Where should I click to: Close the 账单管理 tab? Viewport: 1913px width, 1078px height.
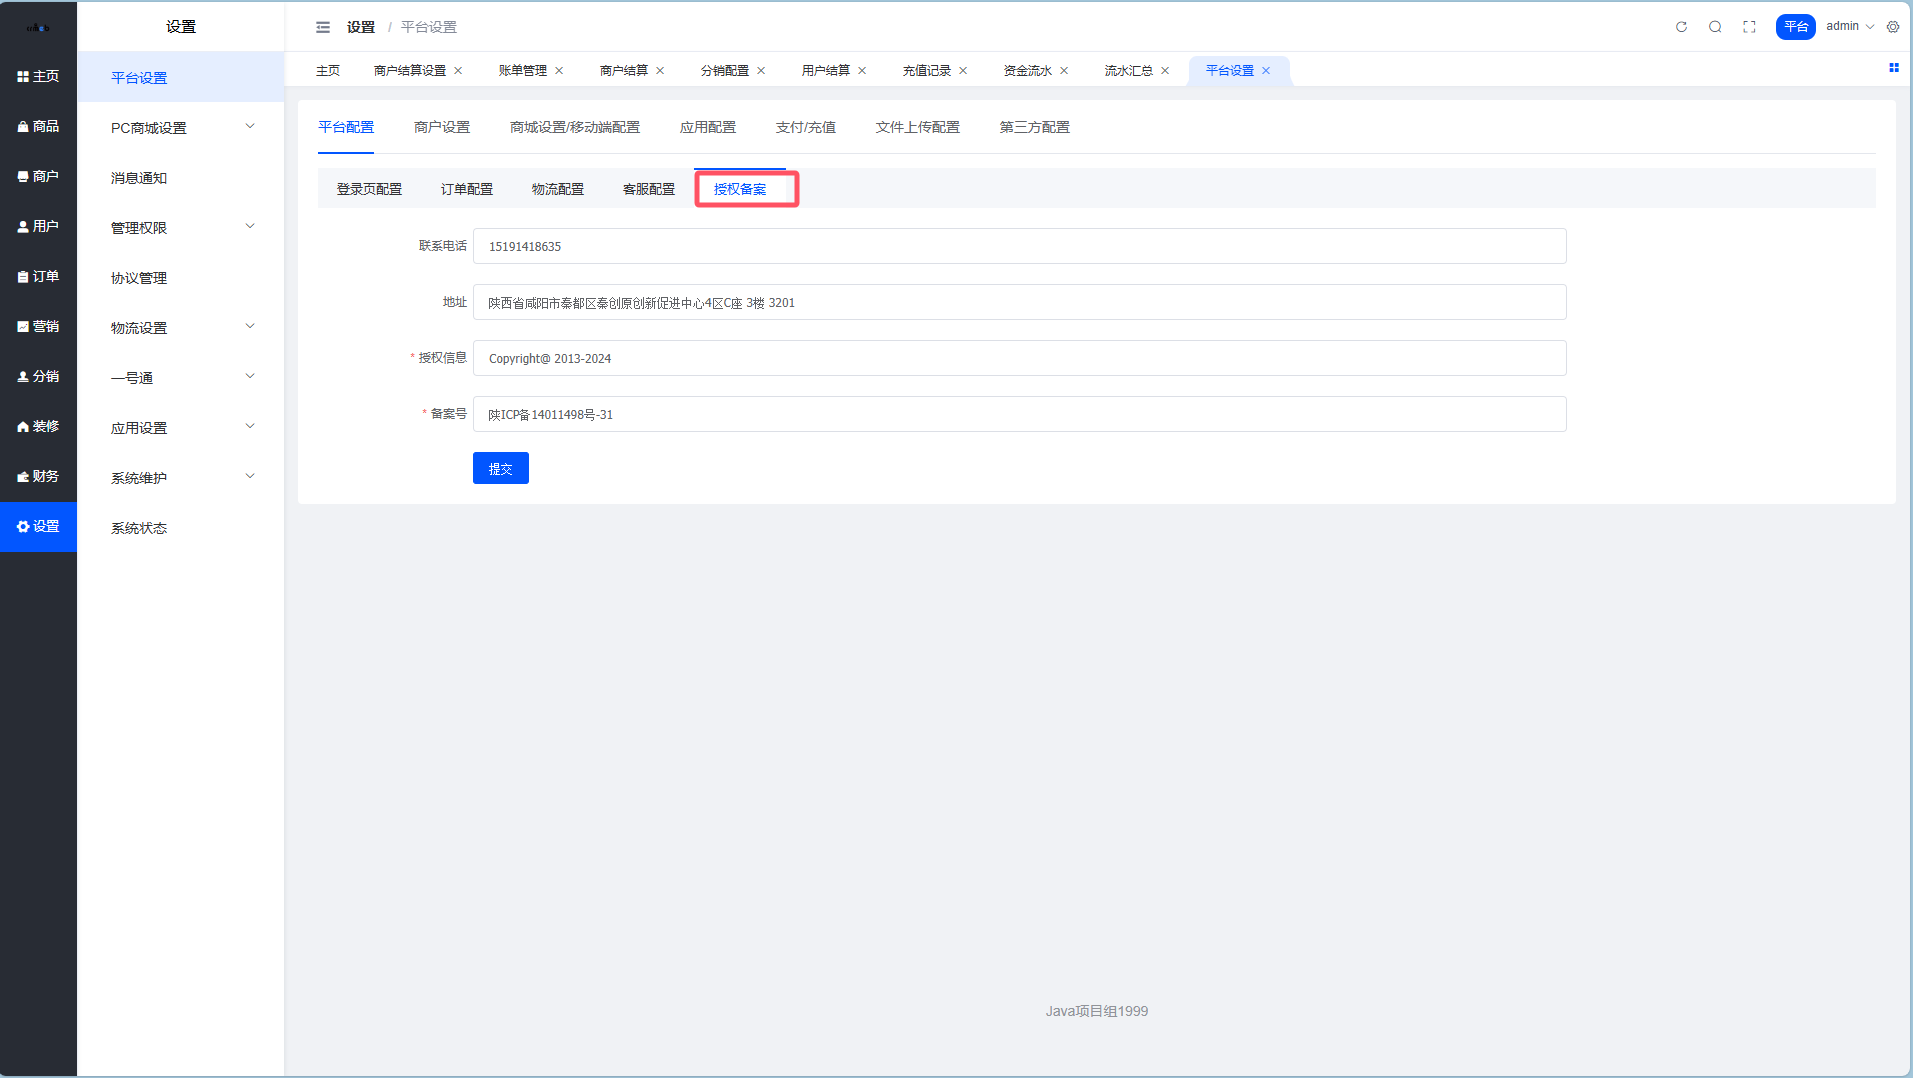pyautogui.click(x=559, y=71)
